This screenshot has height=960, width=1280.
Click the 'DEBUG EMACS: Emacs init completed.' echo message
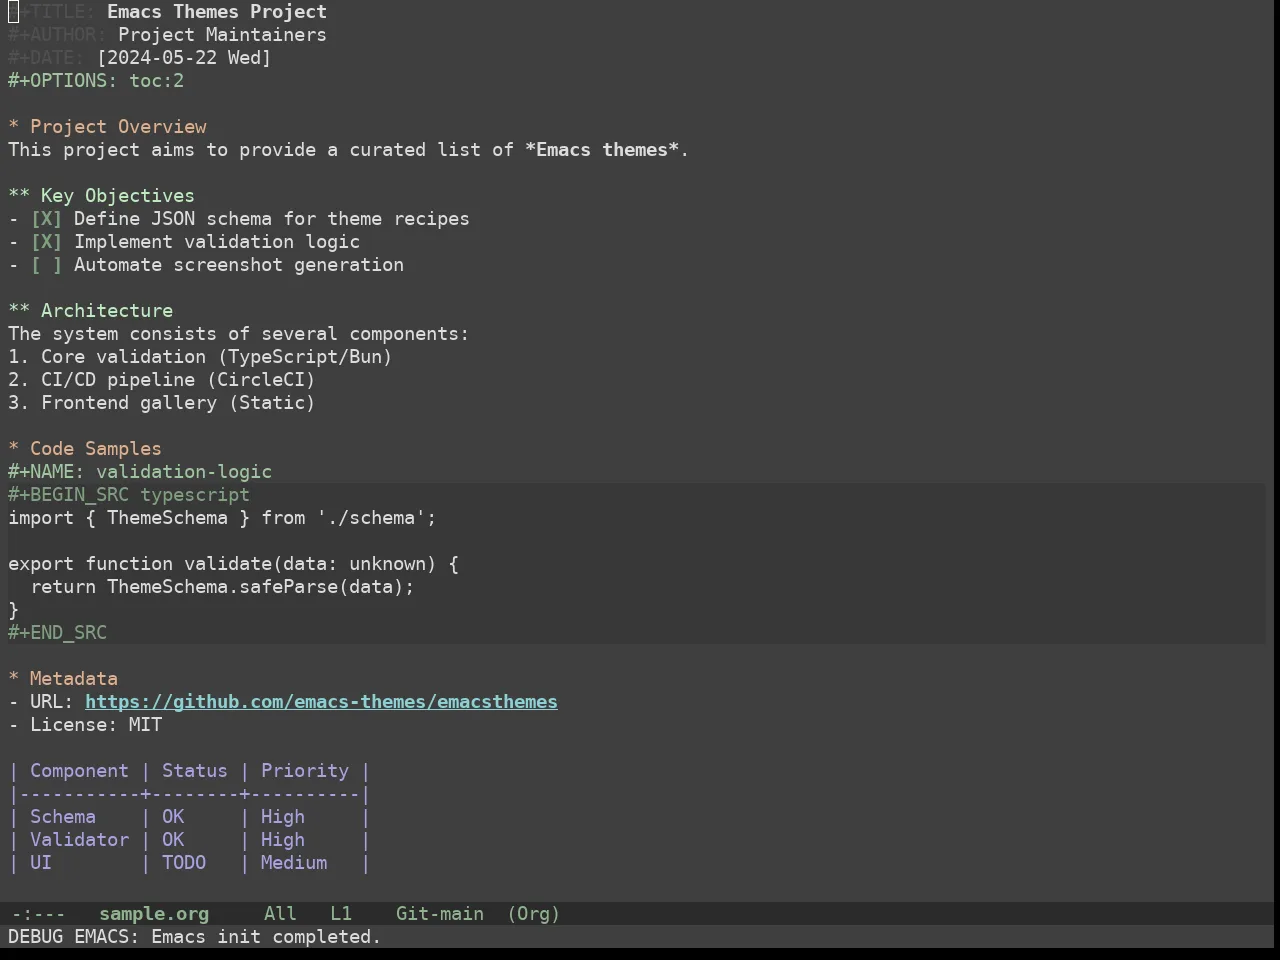195,937
